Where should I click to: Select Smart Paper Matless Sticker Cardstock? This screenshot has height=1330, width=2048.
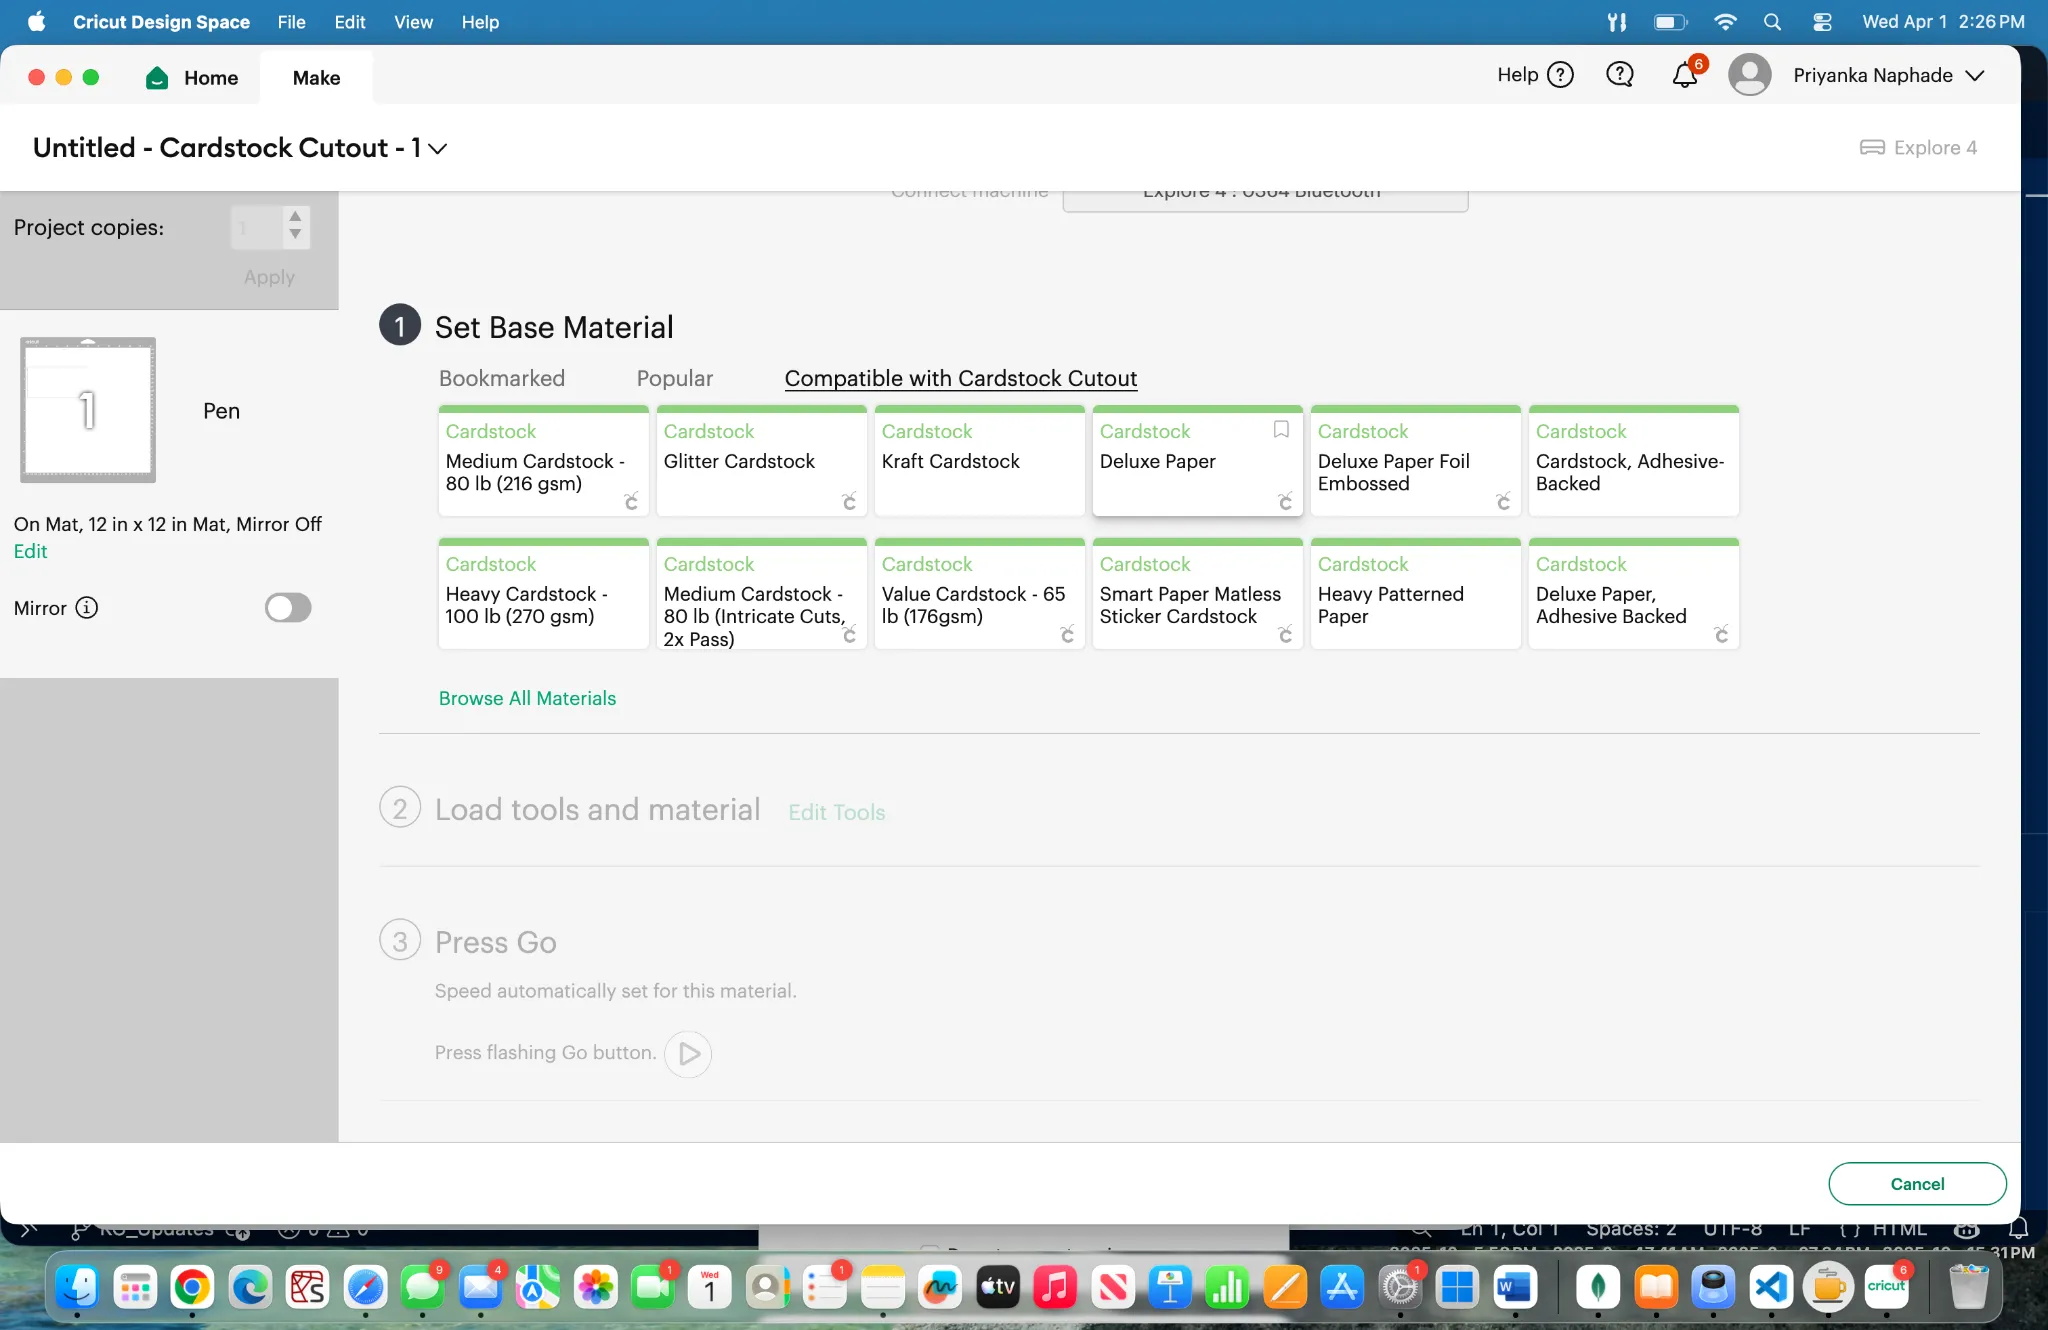(1197, 594)
